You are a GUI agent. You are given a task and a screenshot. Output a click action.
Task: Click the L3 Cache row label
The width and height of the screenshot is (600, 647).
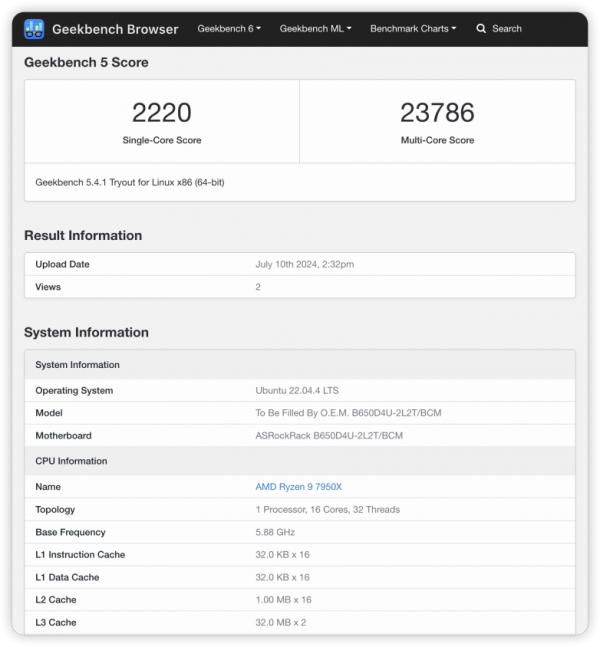(x=55, y=622)
